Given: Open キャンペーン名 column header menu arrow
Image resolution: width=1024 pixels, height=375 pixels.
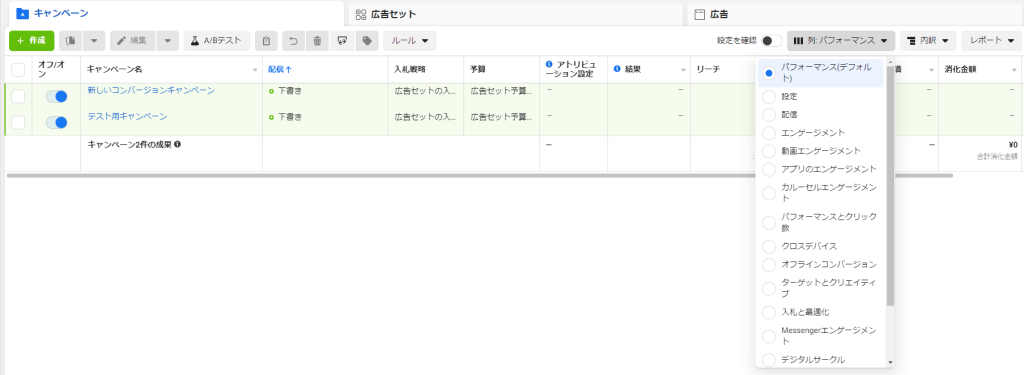Looking at the screenshot, I should (255, 69).
